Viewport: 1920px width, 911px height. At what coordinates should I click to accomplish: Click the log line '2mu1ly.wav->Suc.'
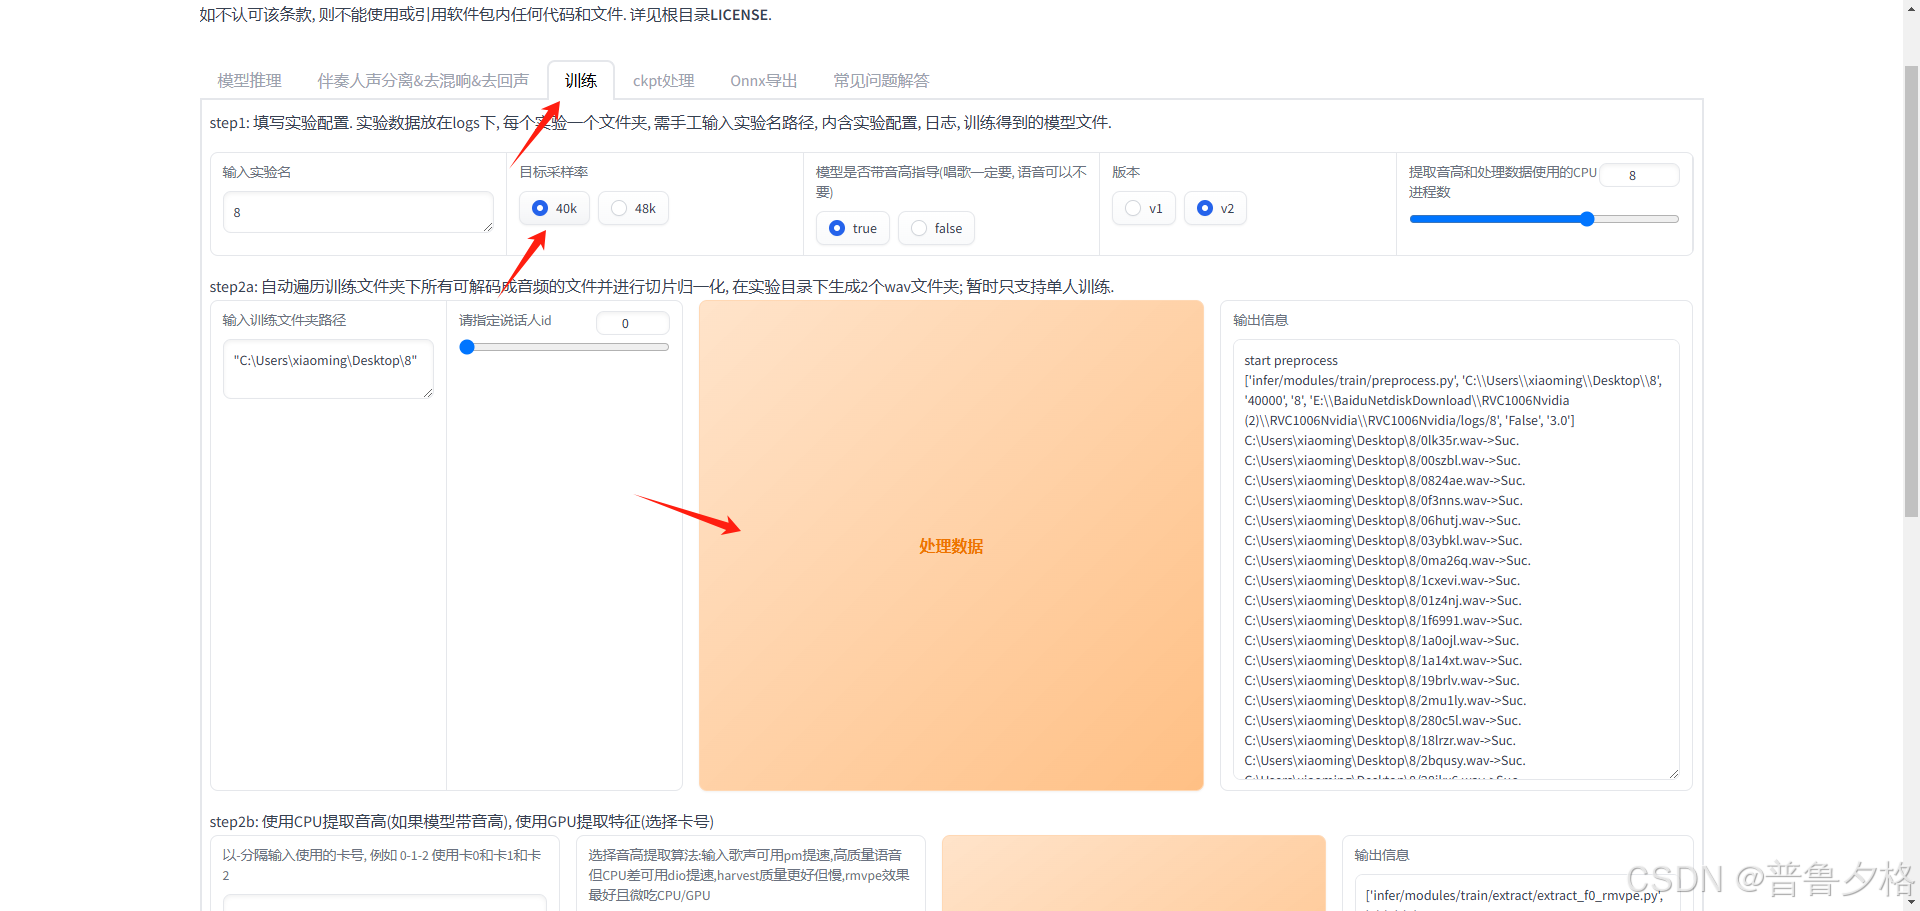1385,700
